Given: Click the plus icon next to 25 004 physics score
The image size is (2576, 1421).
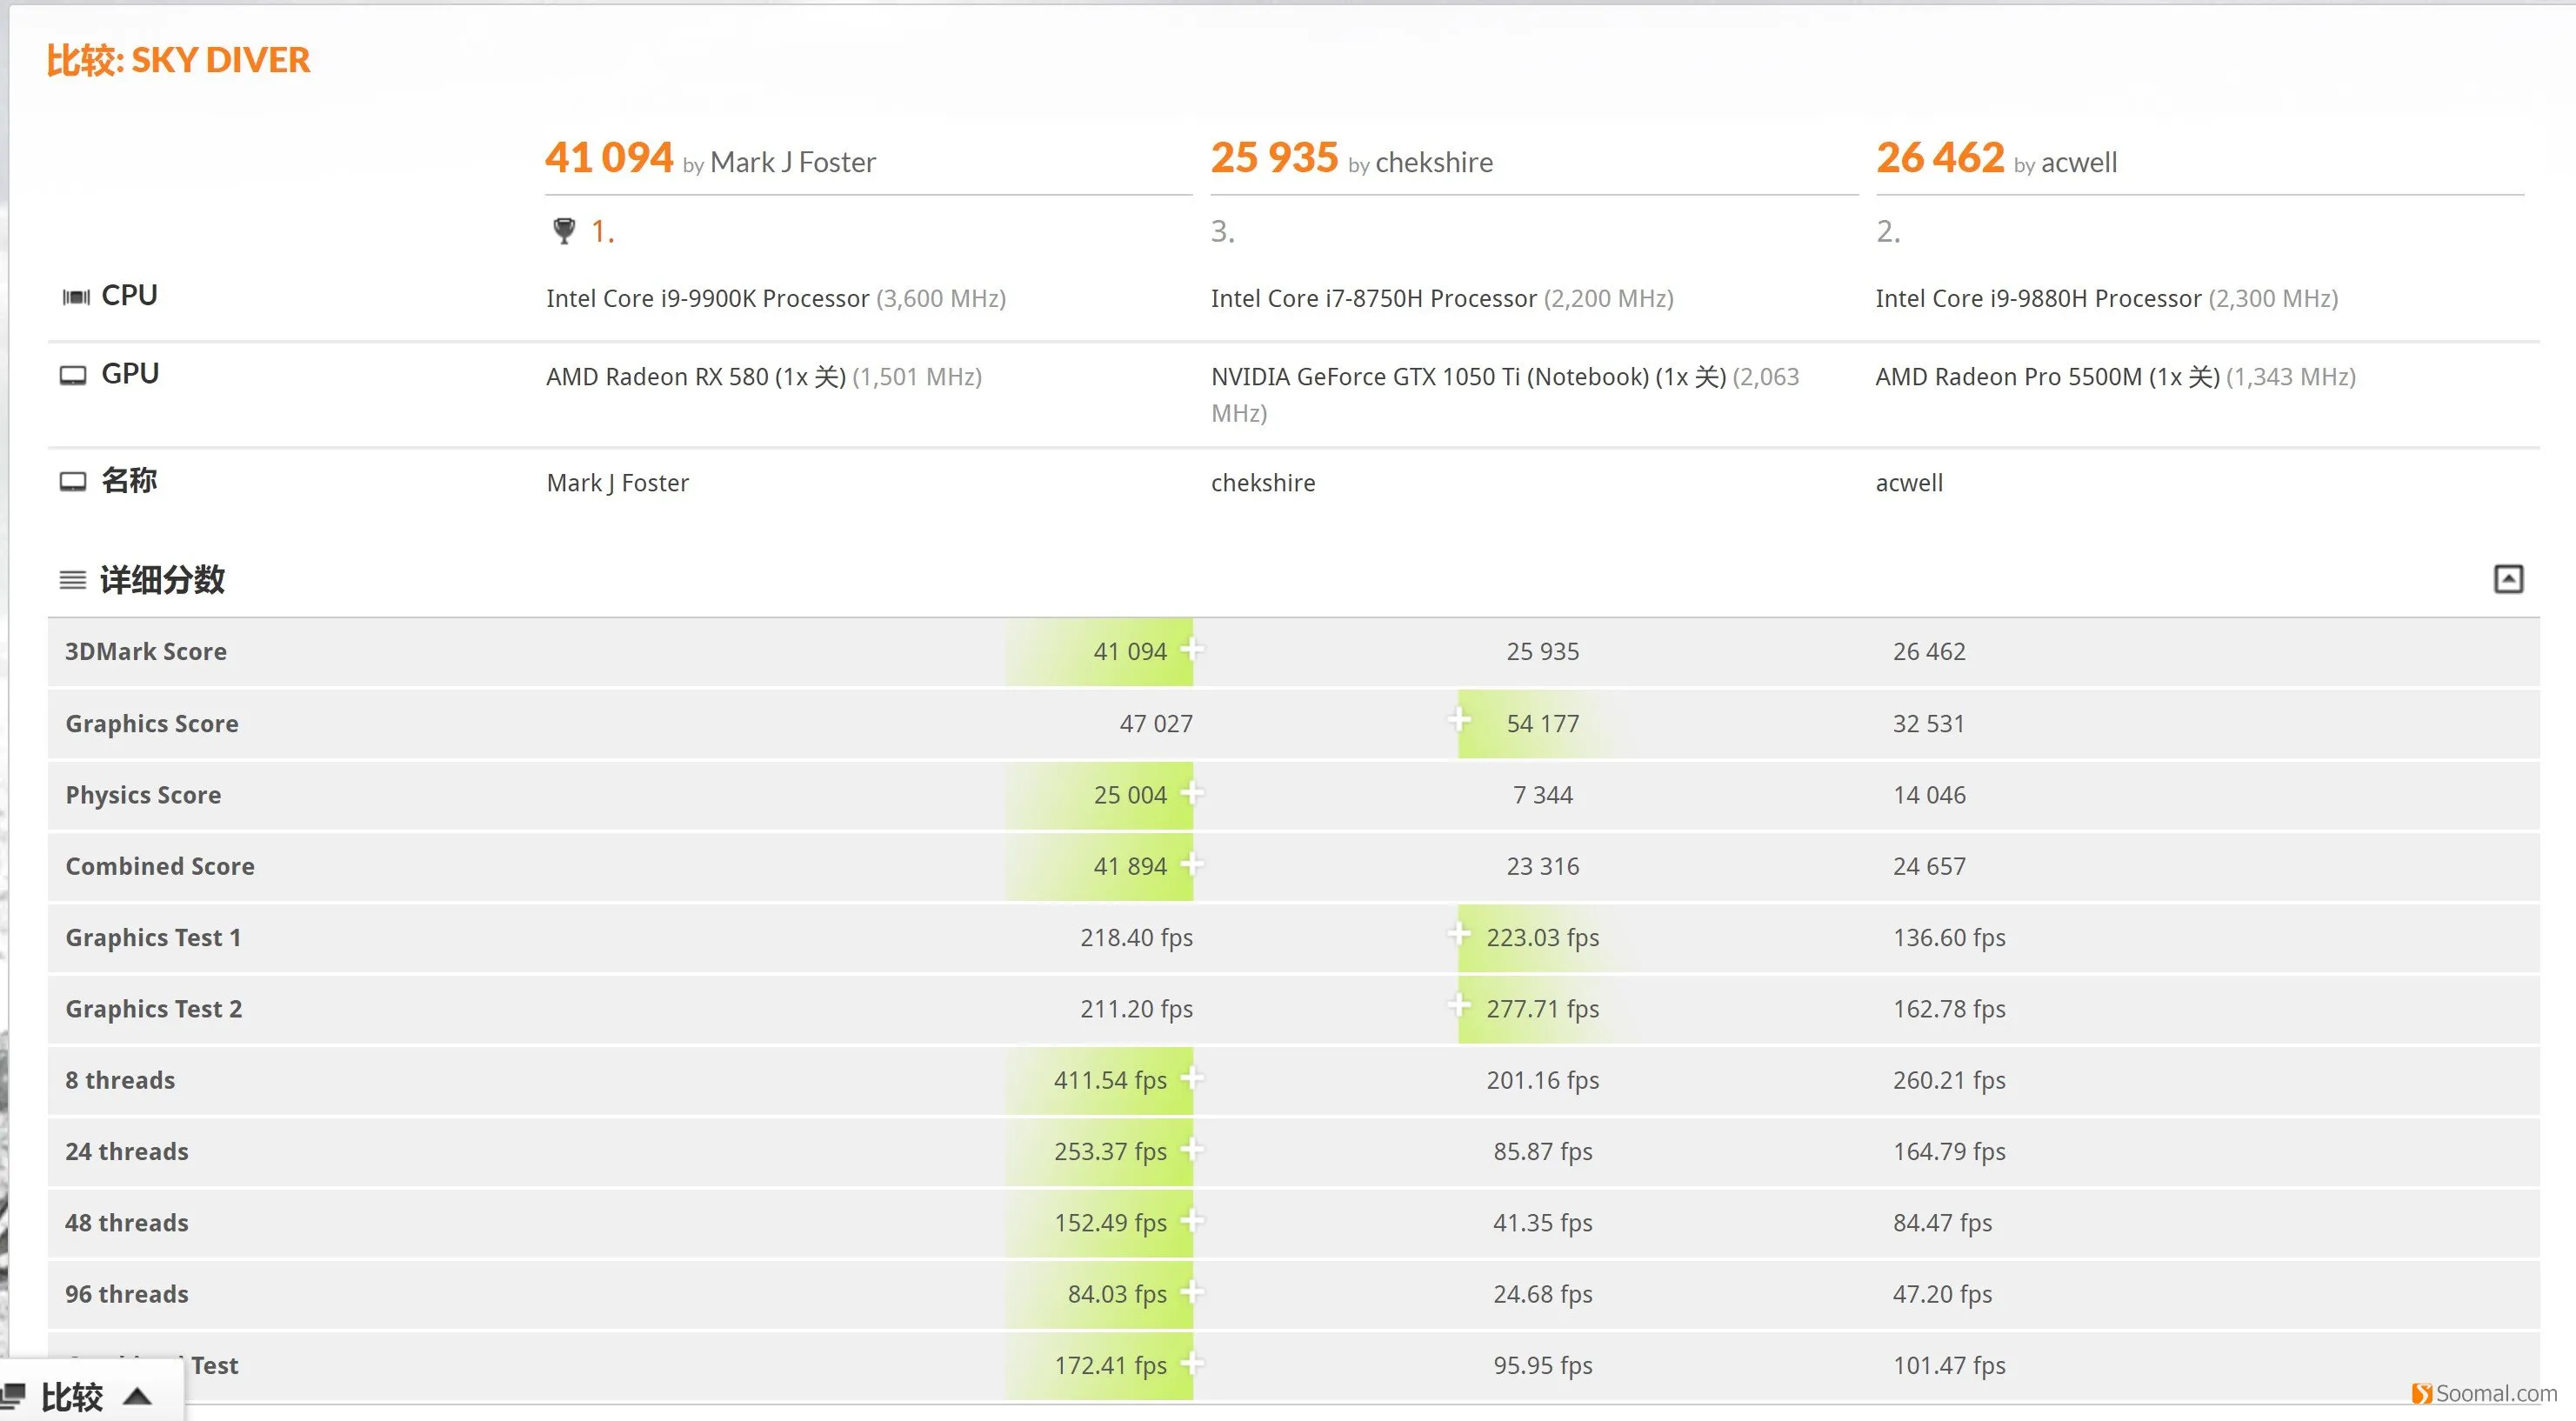Looking at the screenshot, I should point(1192,792).
